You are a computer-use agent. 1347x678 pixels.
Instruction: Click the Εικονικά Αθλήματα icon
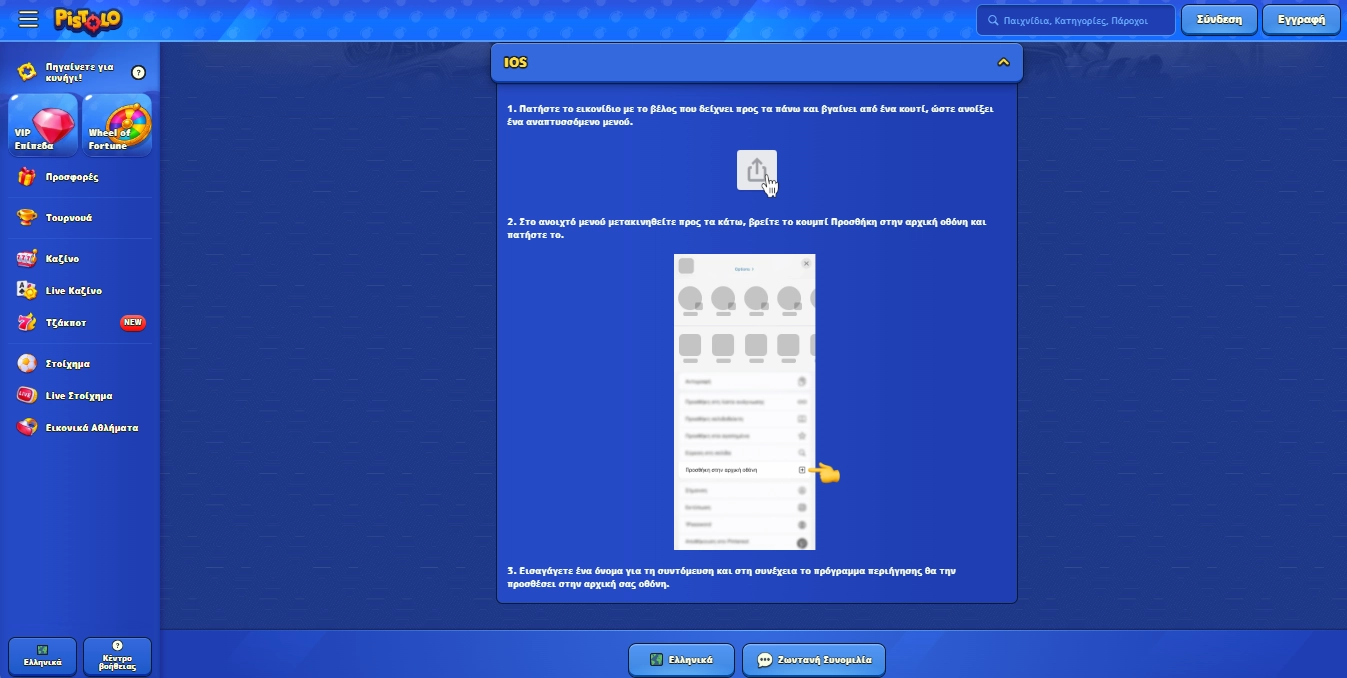coord(27,428)
